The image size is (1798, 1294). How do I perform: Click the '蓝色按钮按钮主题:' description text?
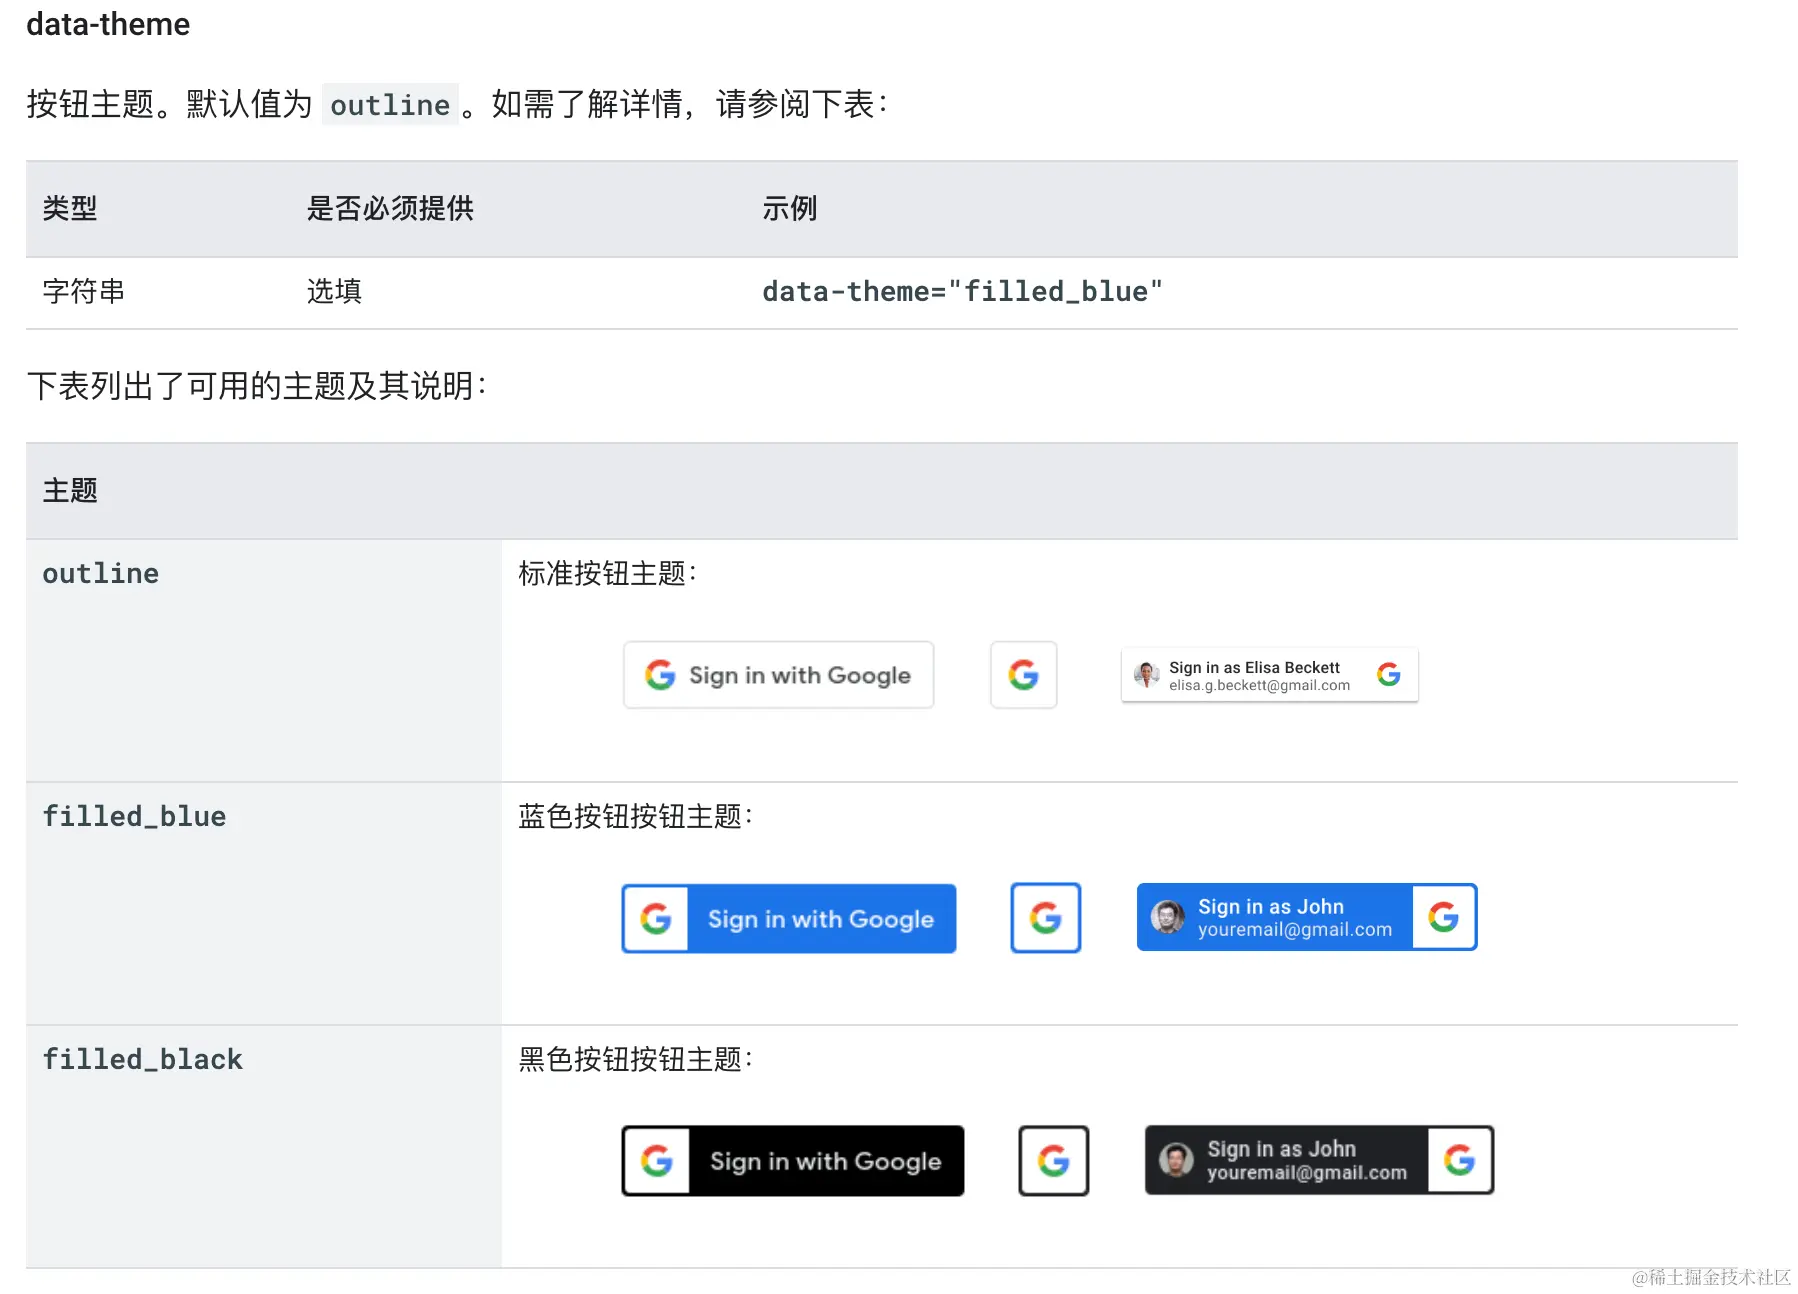pyautogui.click(x=635, y=816)
